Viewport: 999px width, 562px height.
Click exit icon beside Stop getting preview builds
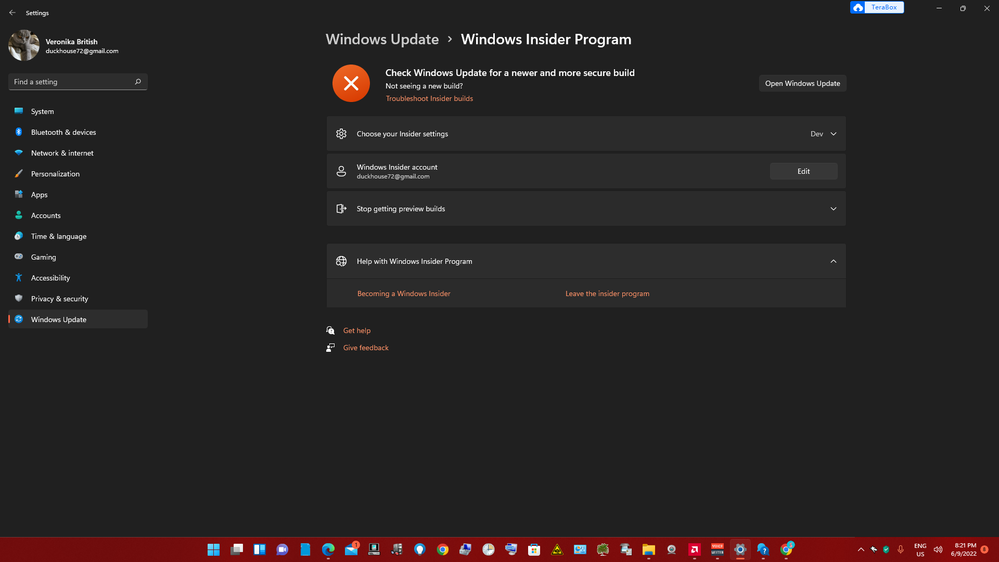pyautogui.click(x=341, y=208)
